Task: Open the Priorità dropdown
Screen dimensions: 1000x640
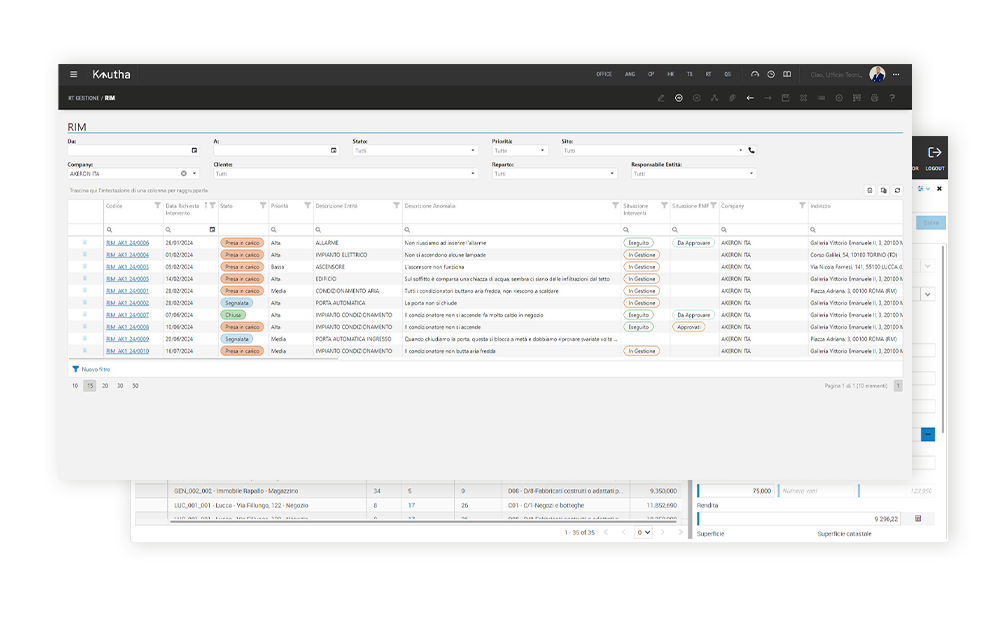Action: [x=543, y=151]
